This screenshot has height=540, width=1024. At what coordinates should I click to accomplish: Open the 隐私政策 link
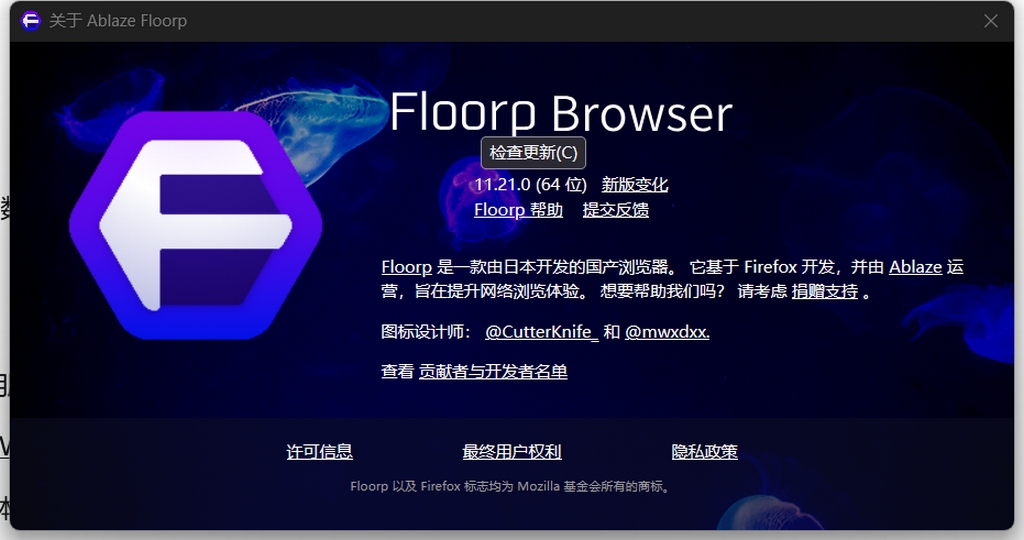[705, 452]
